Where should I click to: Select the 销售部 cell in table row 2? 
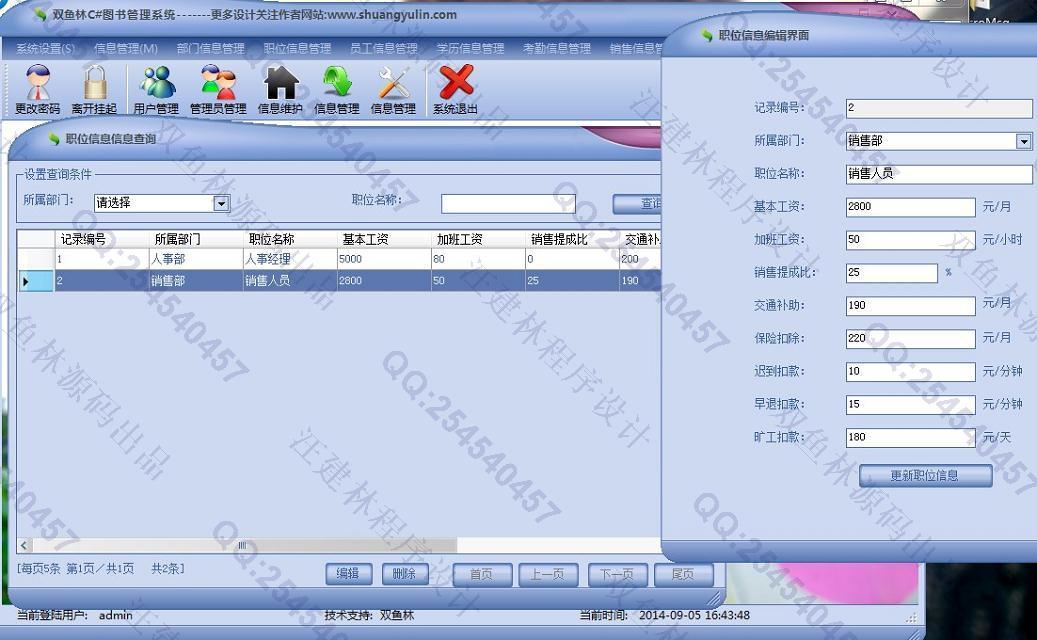tap(196, 280)
